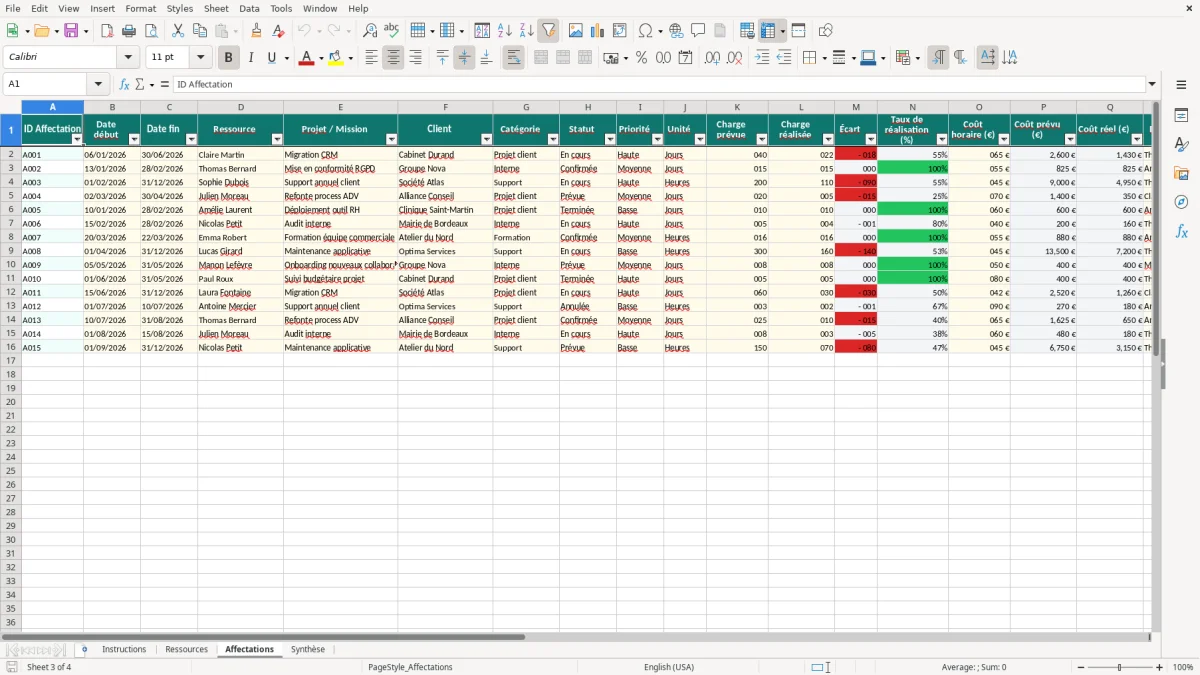Toggle AutoFilter funnel button
1200x675 pixels.
[x=548, y=31]
